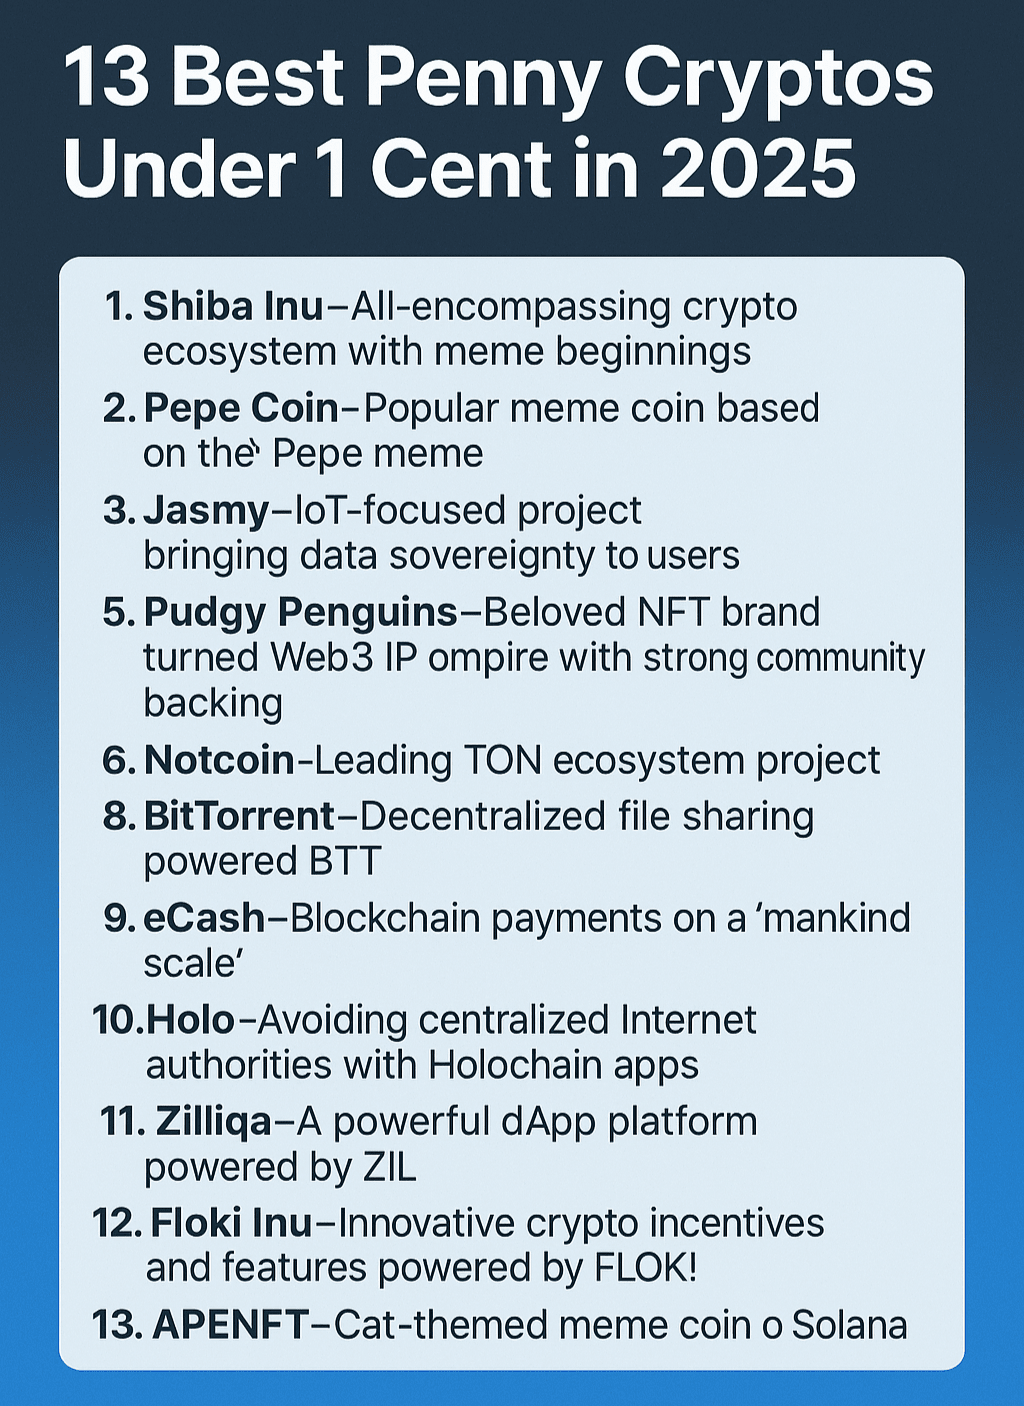Screen dimensions: 1024x1406
Task: Click "Leading TON ecosystem project" description
Action: point(597,761)
